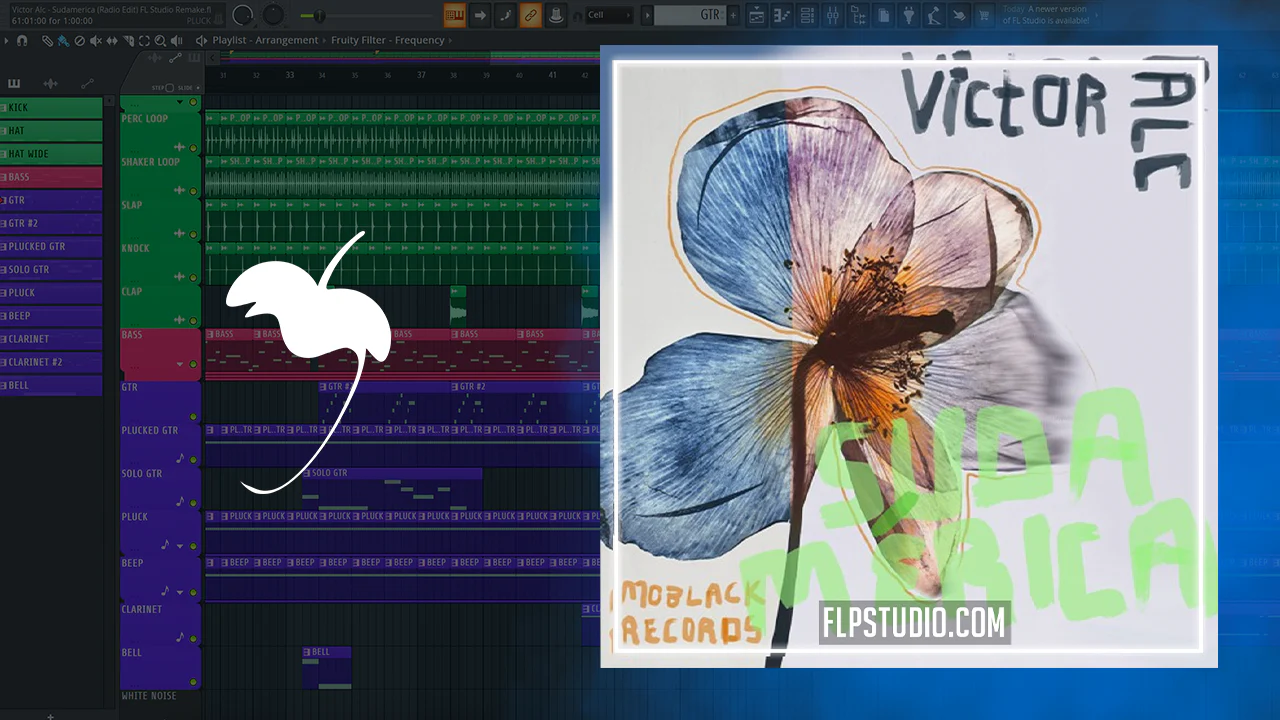Image resolution: width=1280 pixels, height=720 pixels.
Task: Mute the PERC LOOP track
Action: pyautogui.click(x=194, y=147)
